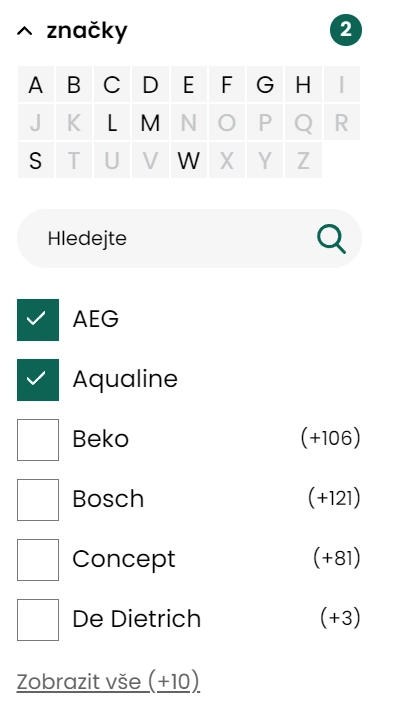393x713 pixels.
Task: Select the Concept brand checkbox
Action: pos(38,560)
